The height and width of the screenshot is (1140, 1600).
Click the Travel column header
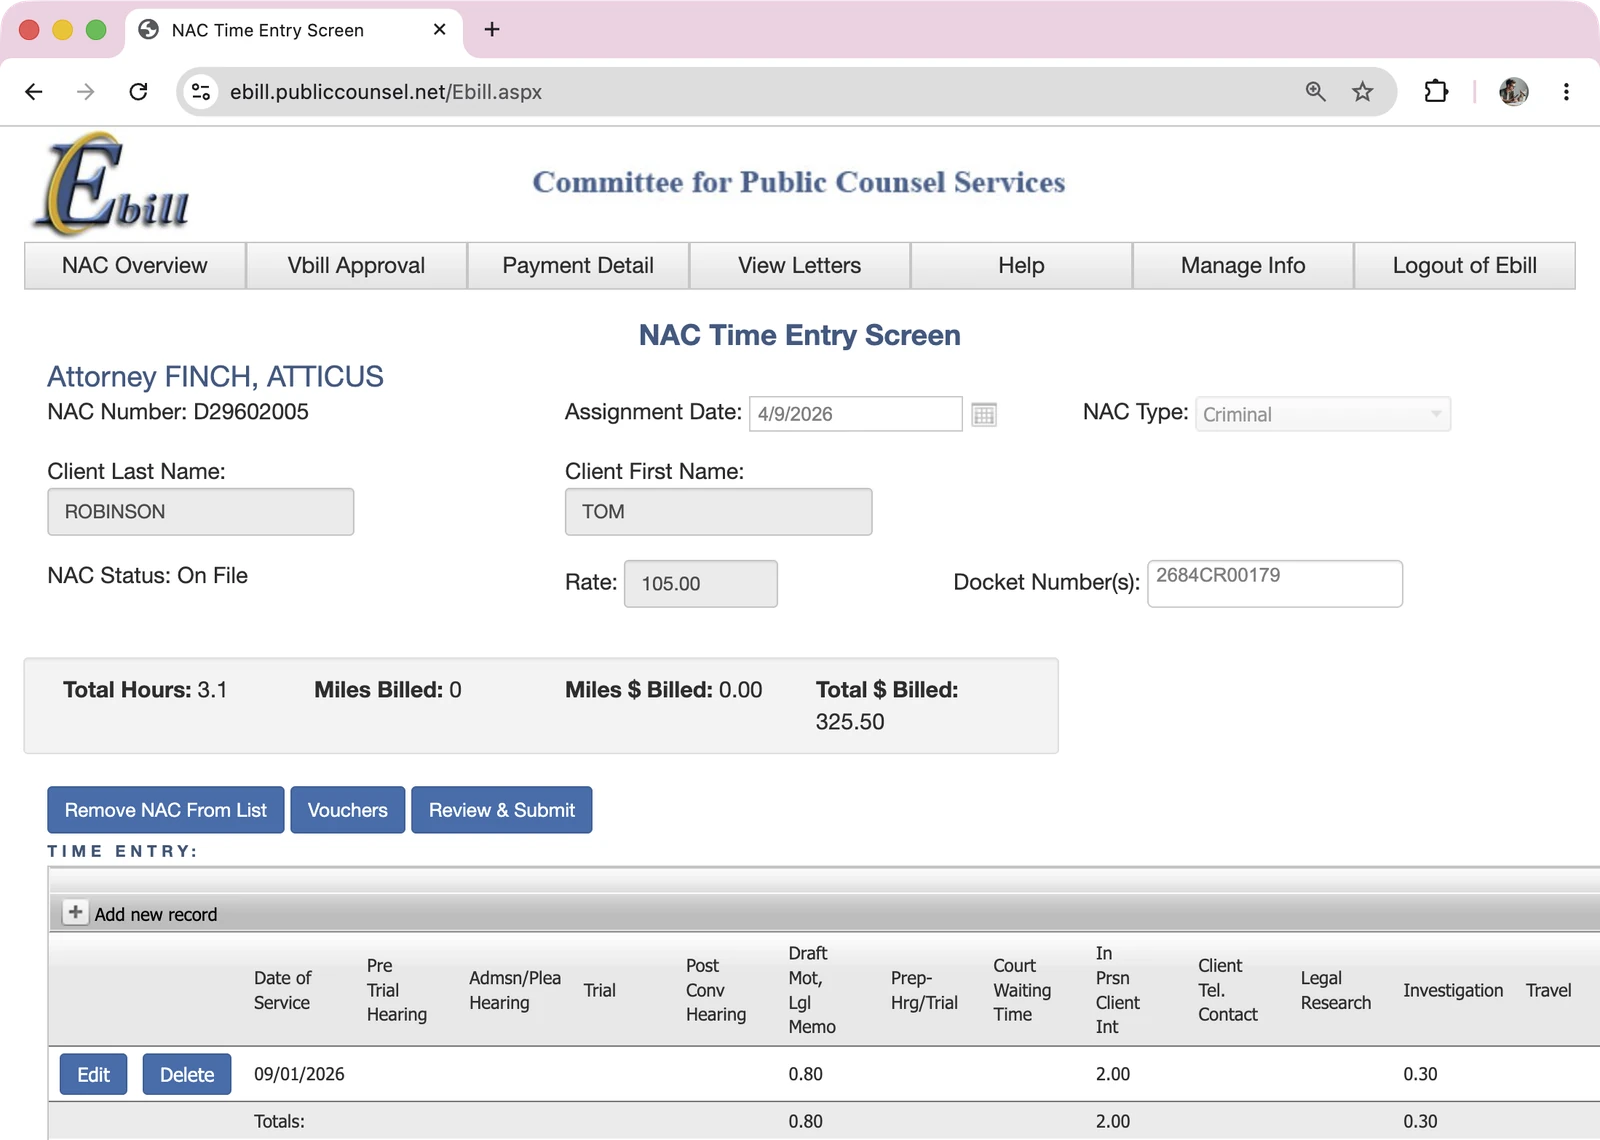(1548, 990)
